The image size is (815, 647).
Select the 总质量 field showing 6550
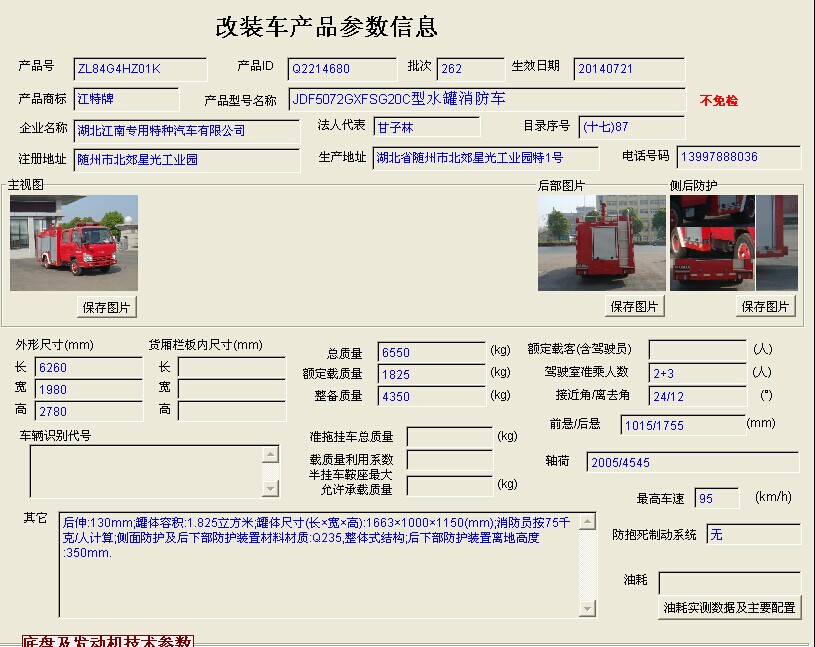[x=430, y=352]
